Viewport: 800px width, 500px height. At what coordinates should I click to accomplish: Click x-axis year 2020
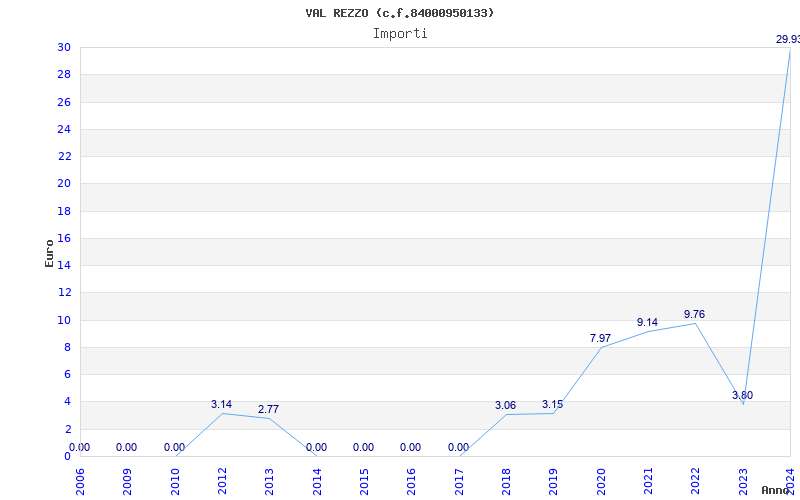tap(601, 482)
